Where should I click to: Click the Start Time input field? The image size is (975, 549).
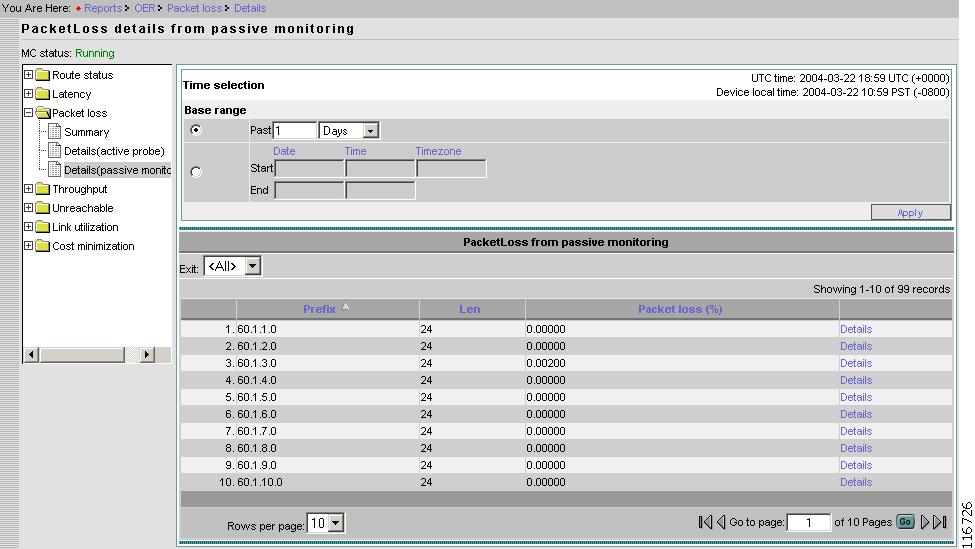tap(380, 168)
